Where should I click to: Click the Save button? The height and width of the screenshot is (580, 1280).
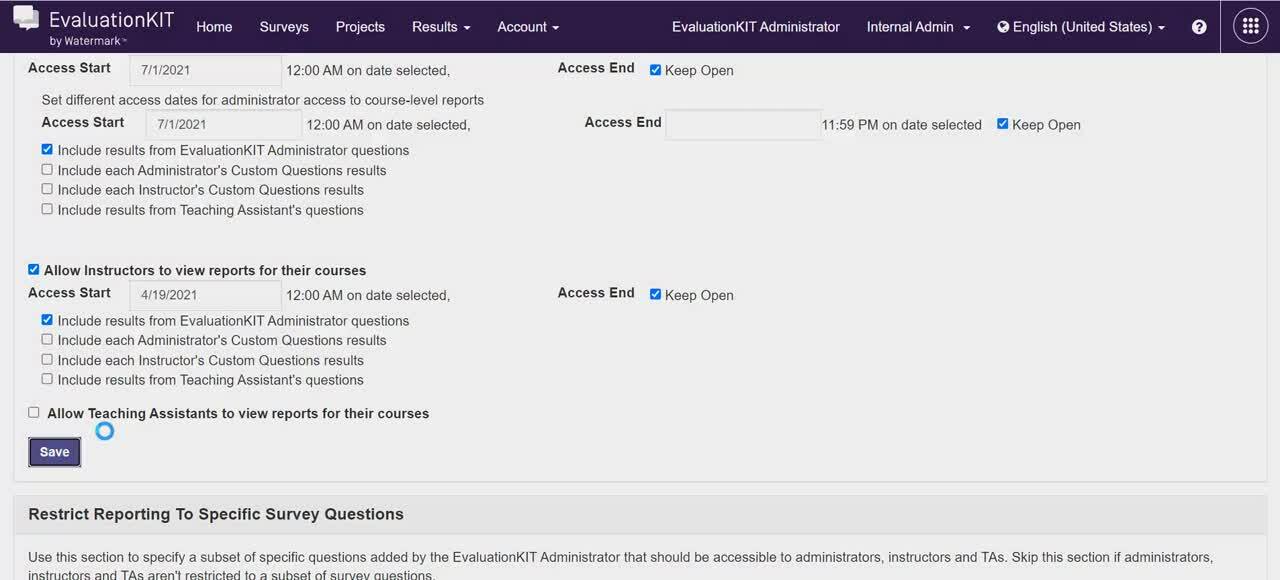pyautogui.click(x=54, y=452)
